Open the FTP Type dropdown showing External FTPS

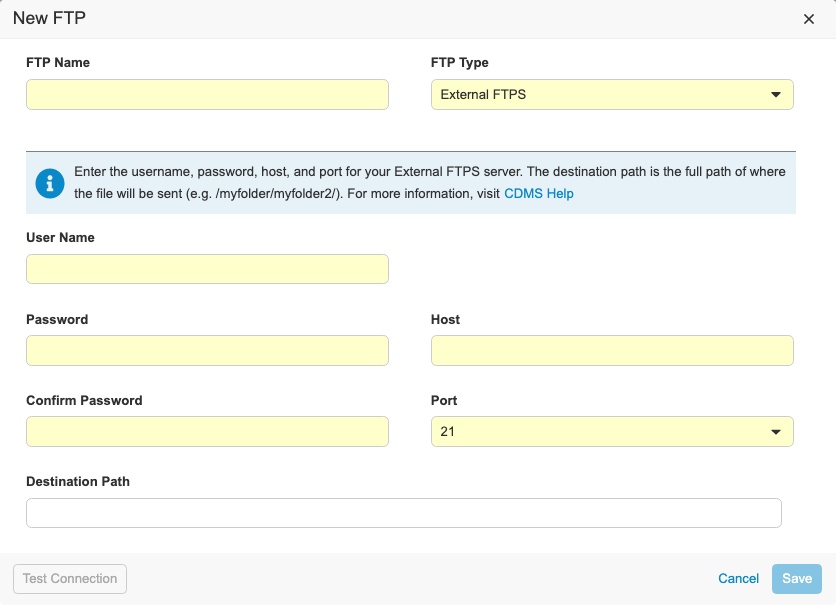pos(612,95)
